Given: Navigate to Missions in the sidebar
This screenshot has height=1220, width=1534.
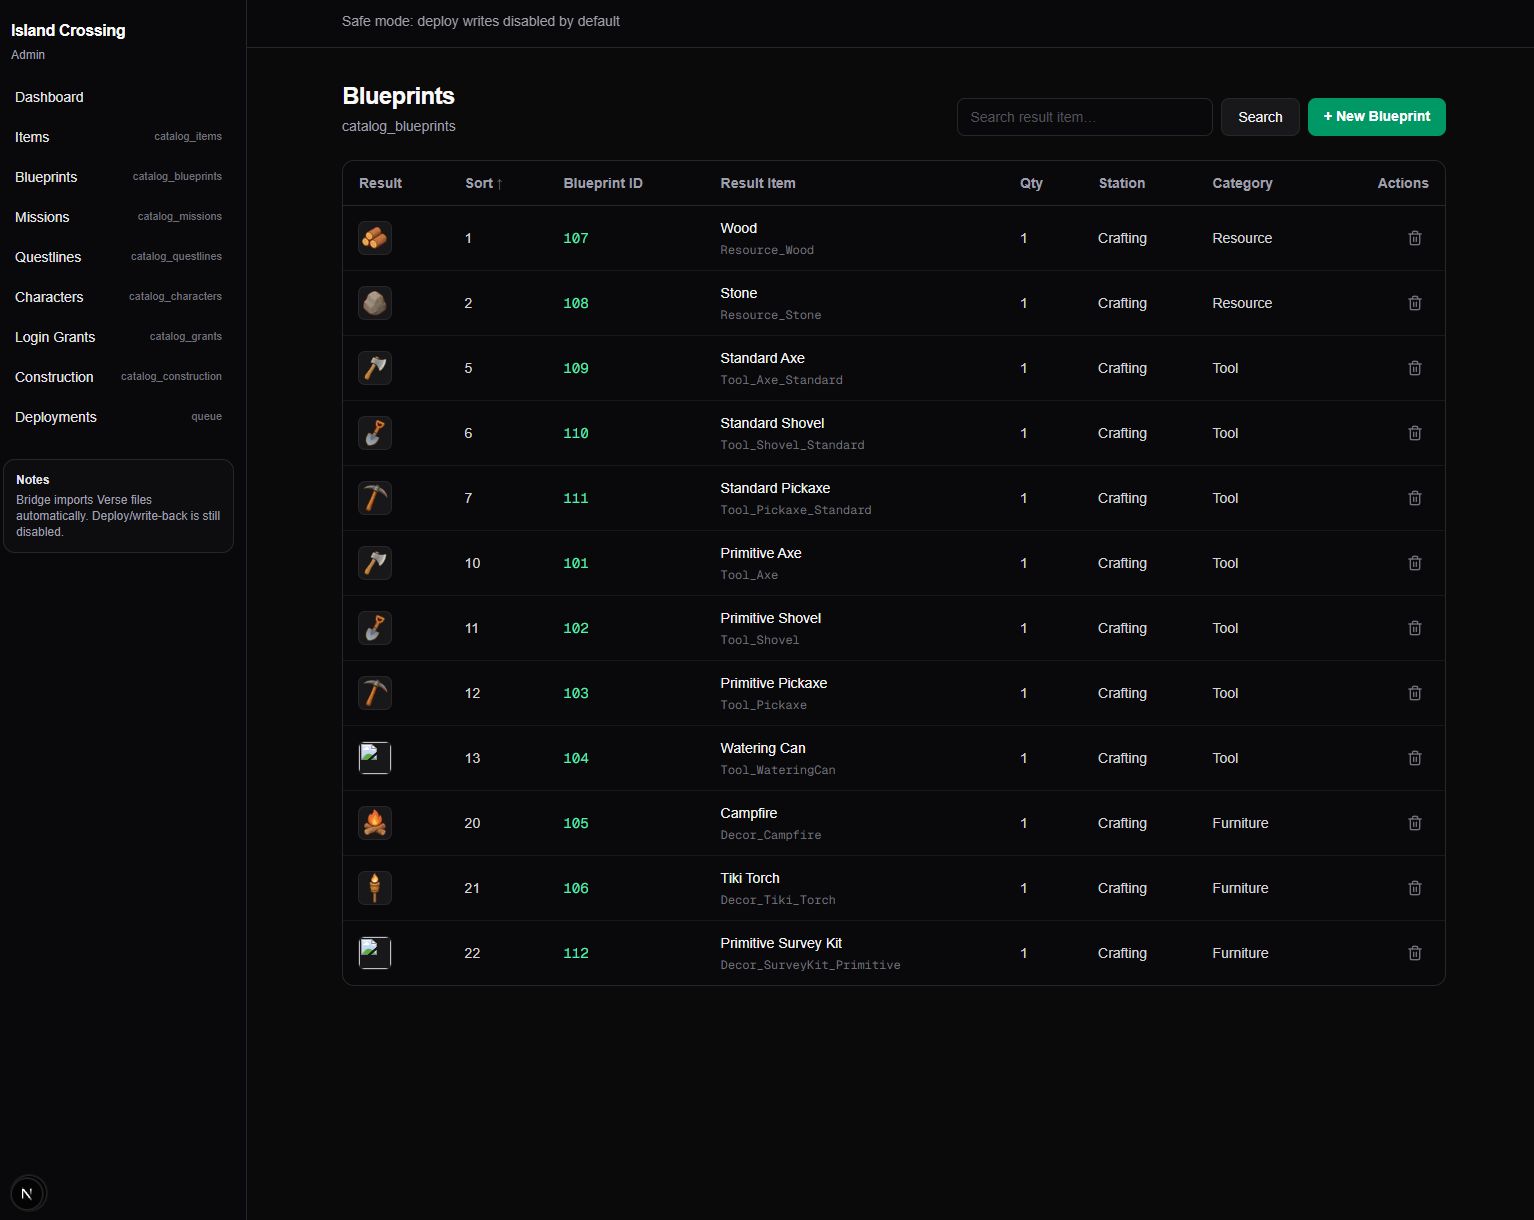Looking at the screenshot, I should [x=42, y=217].
